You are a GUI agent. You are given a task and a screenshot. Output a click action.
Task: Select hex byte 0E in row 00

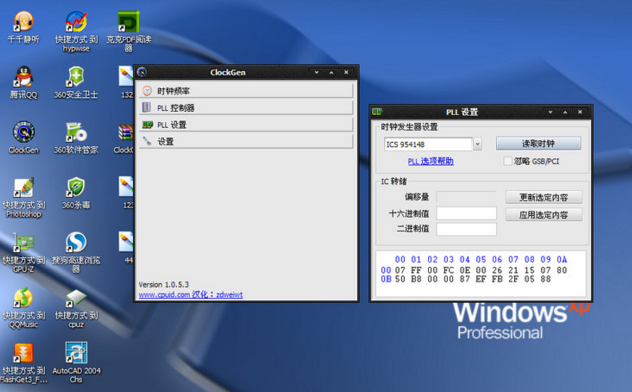(465, 270)
